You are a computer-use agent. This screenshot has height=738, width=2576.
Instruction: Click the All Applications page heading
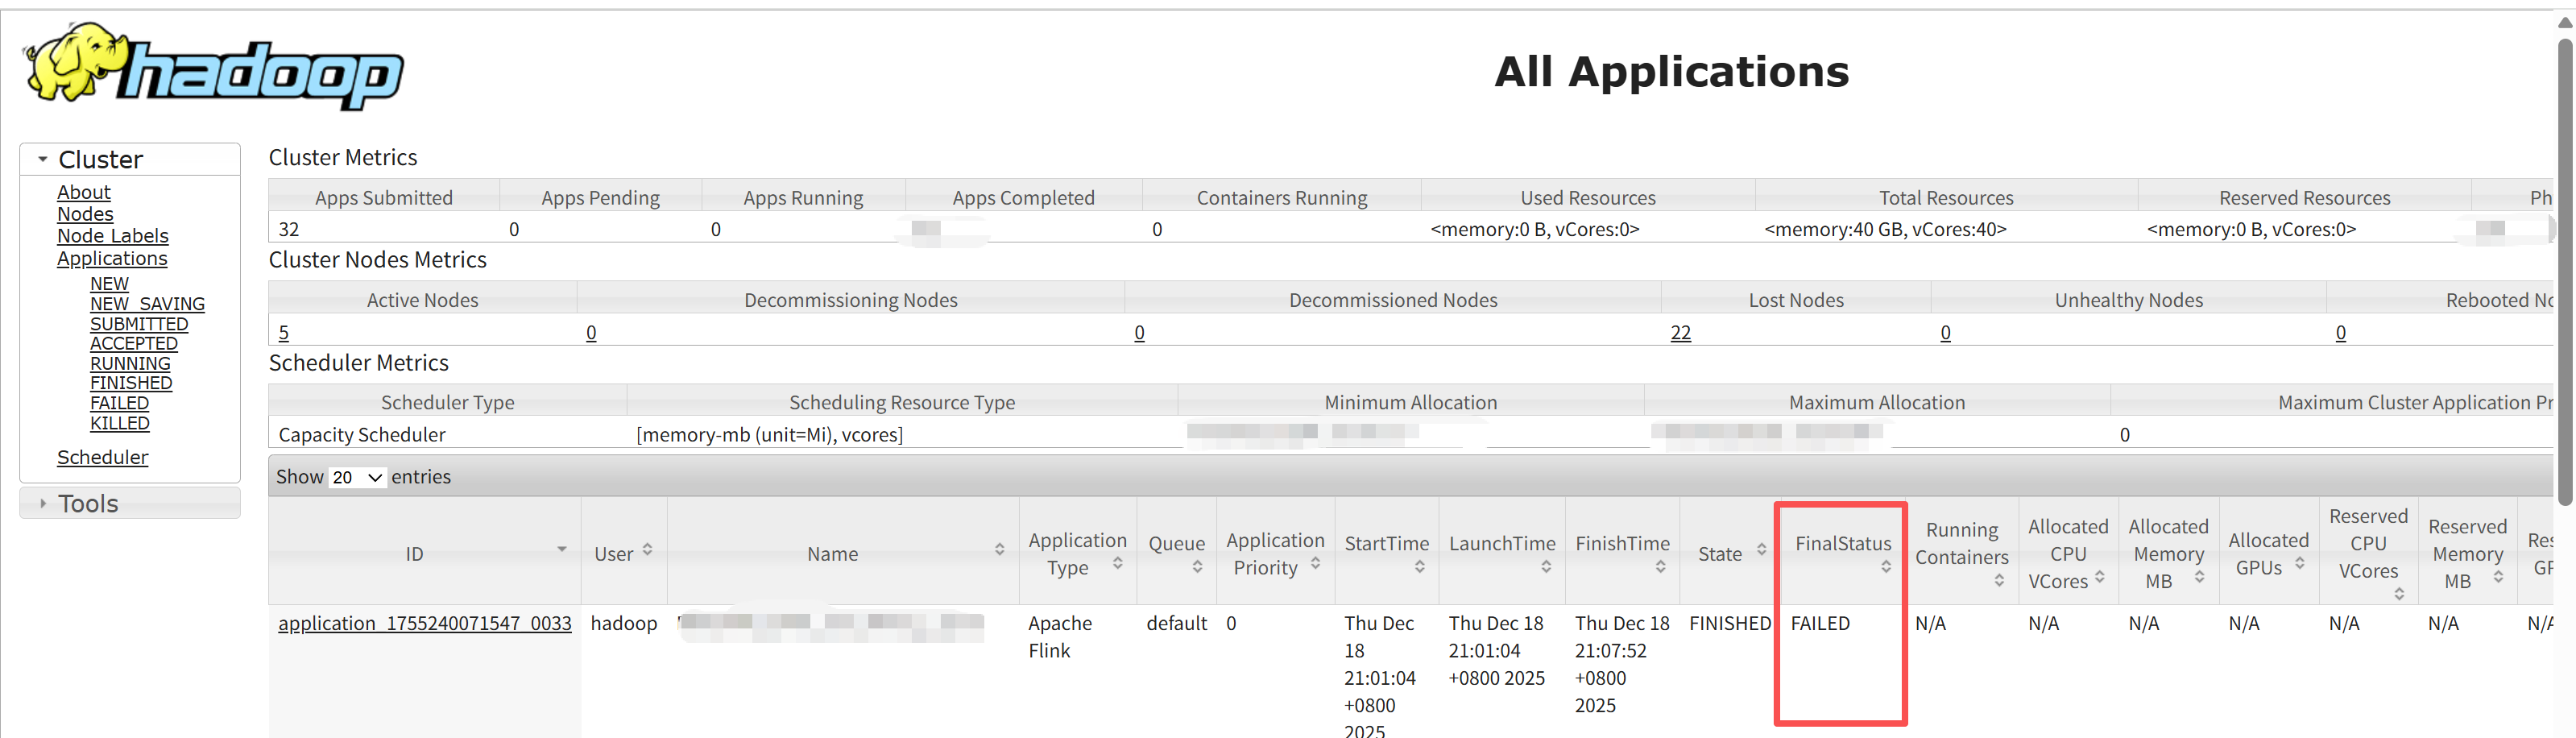[x=1672, y=72]
